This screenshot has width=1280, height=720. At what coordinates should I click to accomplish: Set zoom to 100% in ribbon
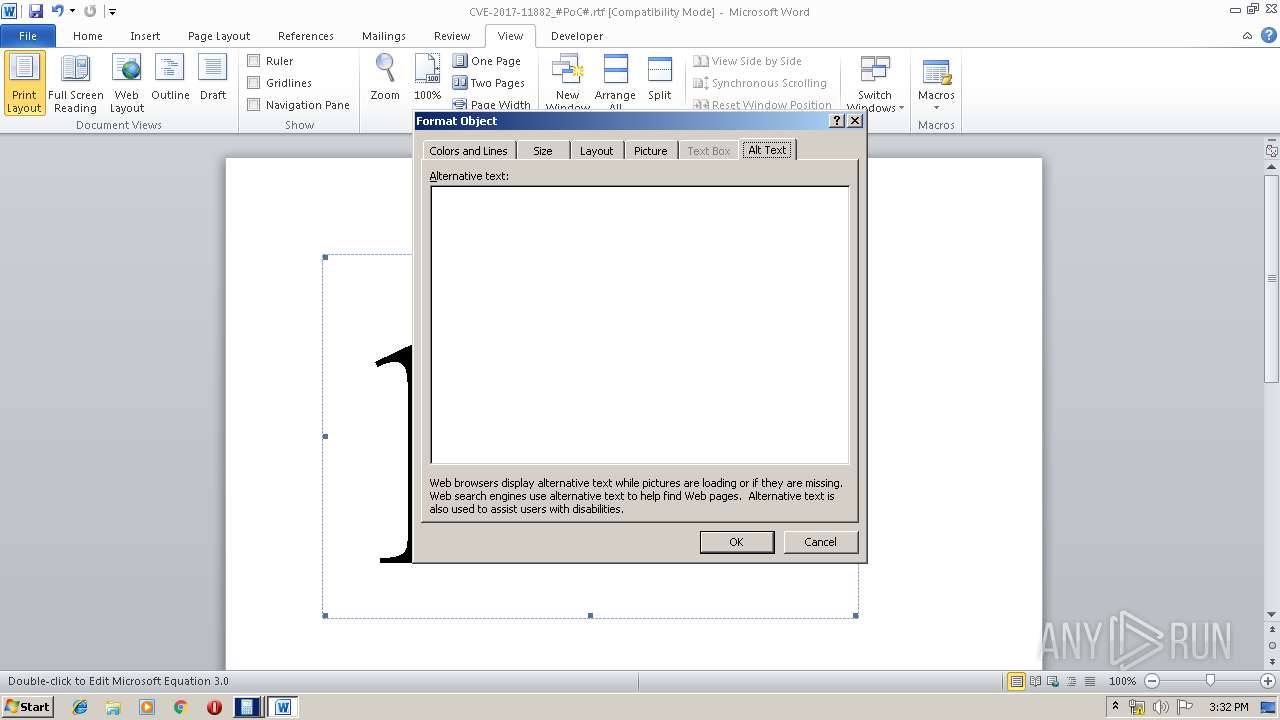click(x=427, y=78)
